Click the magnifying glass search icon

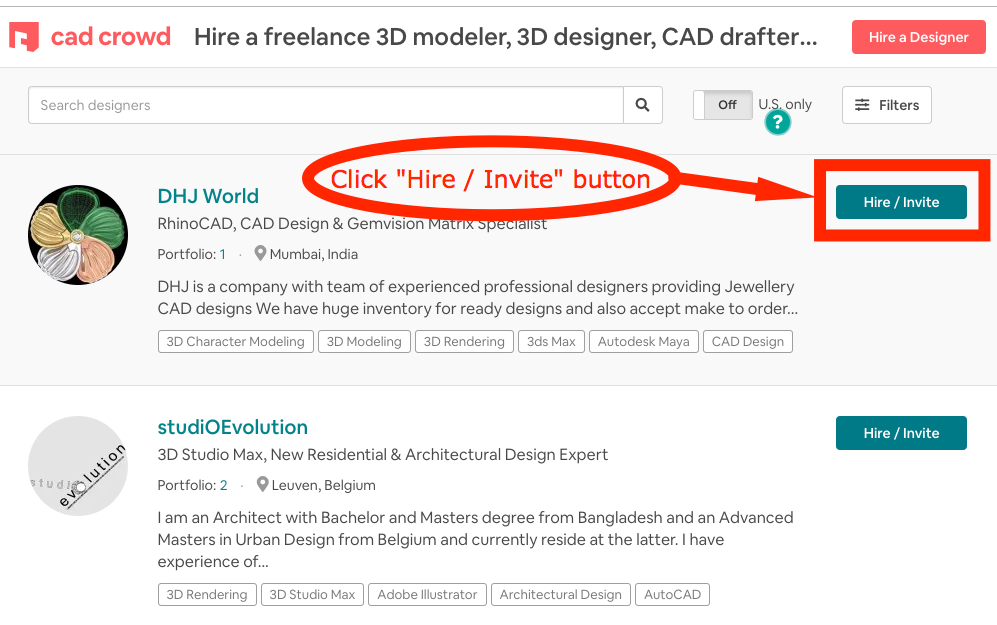642,105
